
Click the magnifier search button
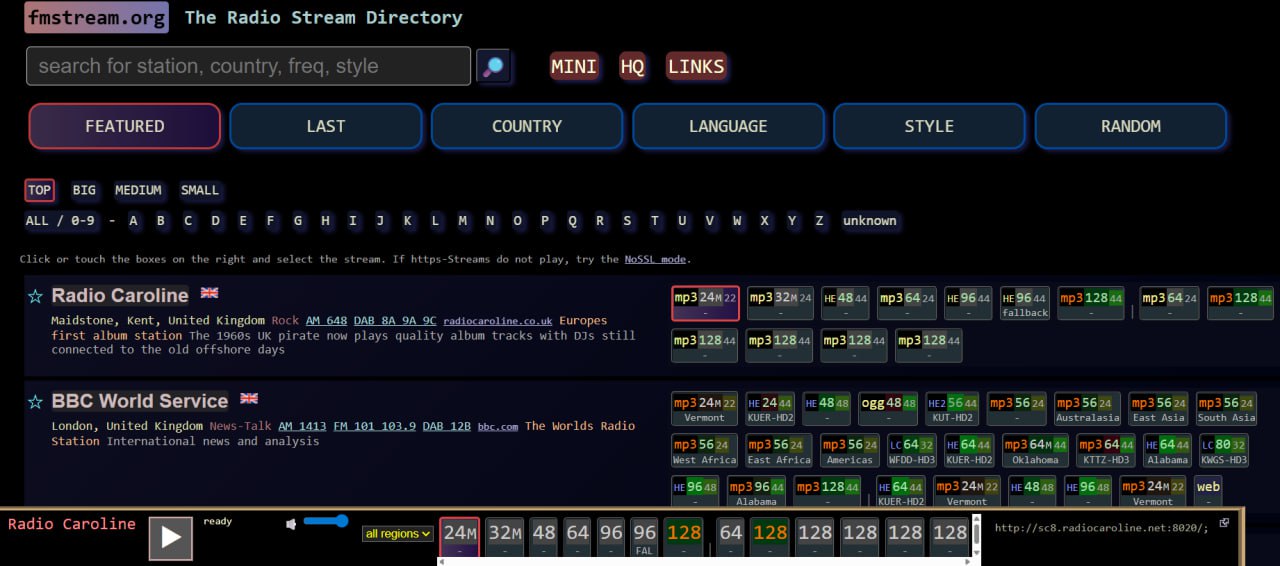(493, 67)
